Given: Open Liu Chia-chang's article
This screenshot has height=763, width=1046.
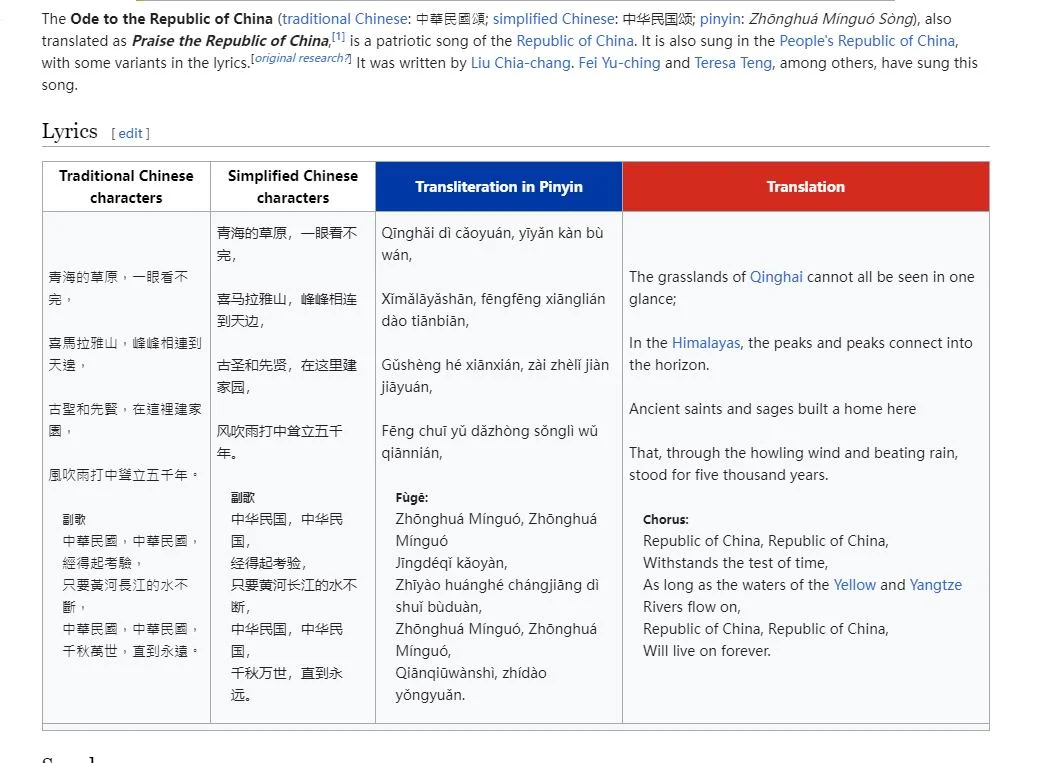Looking at the screenshot, I should [x=521, y=63].
